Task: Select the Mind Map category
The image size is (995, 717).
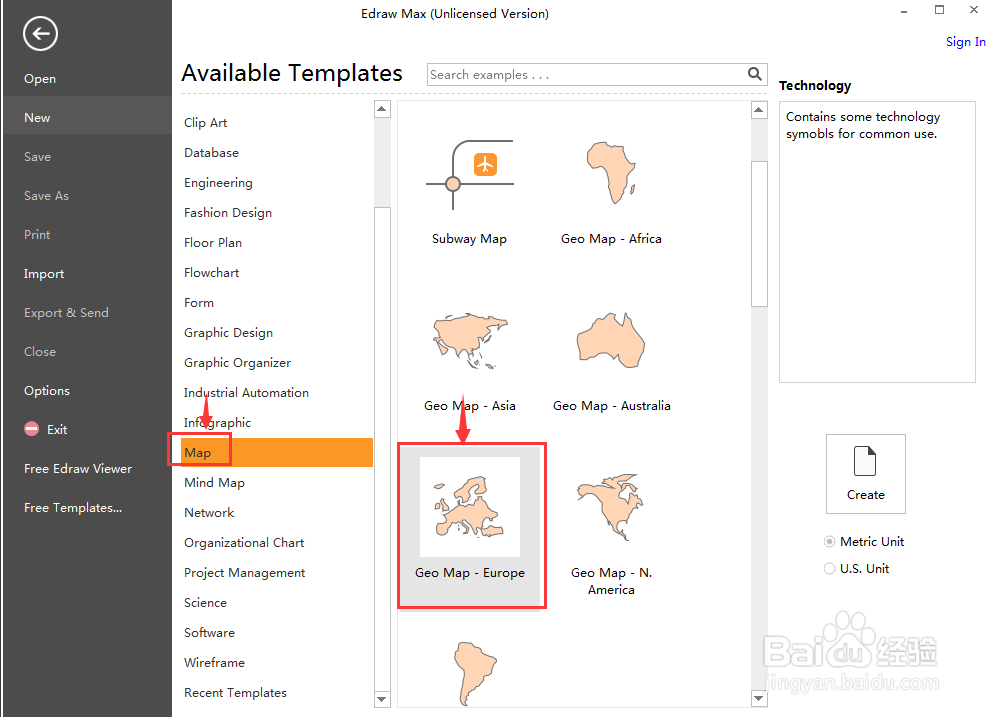Action: 214,482
